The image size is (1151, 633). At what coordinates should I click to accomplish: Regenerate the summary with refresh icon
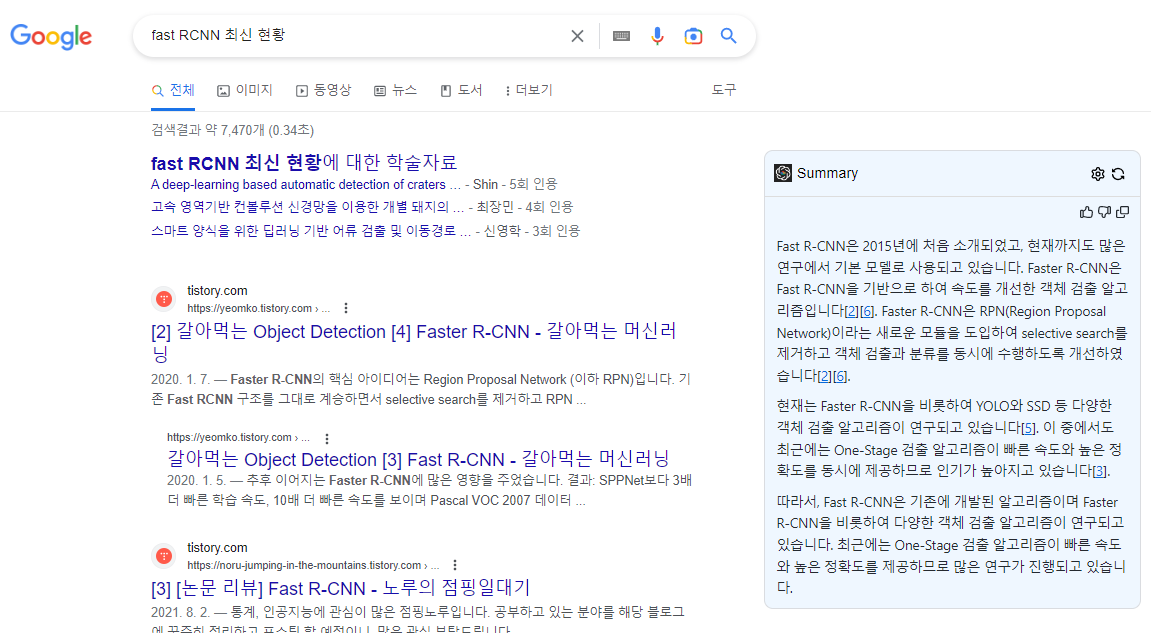[1118, 174]
